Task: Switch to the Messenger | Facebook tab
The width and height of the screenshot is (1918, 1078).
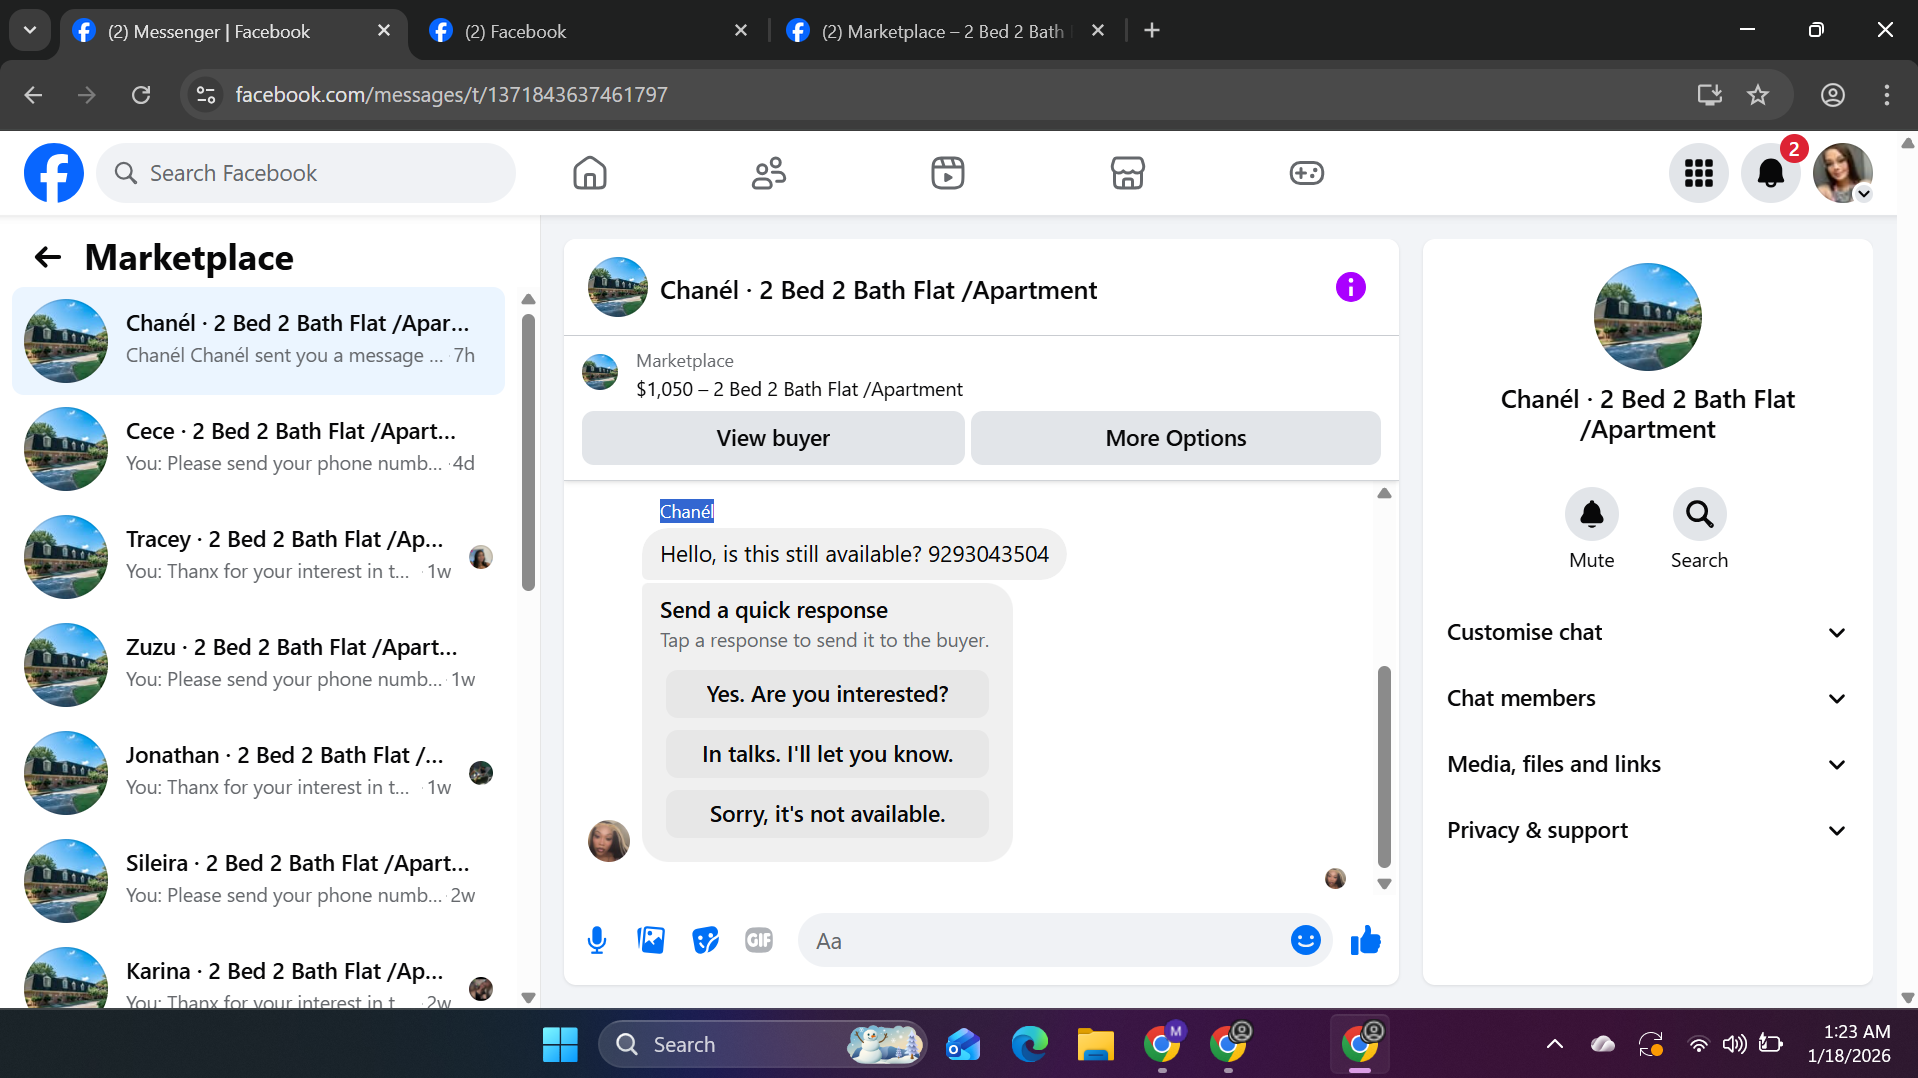Action: point(208,31)
